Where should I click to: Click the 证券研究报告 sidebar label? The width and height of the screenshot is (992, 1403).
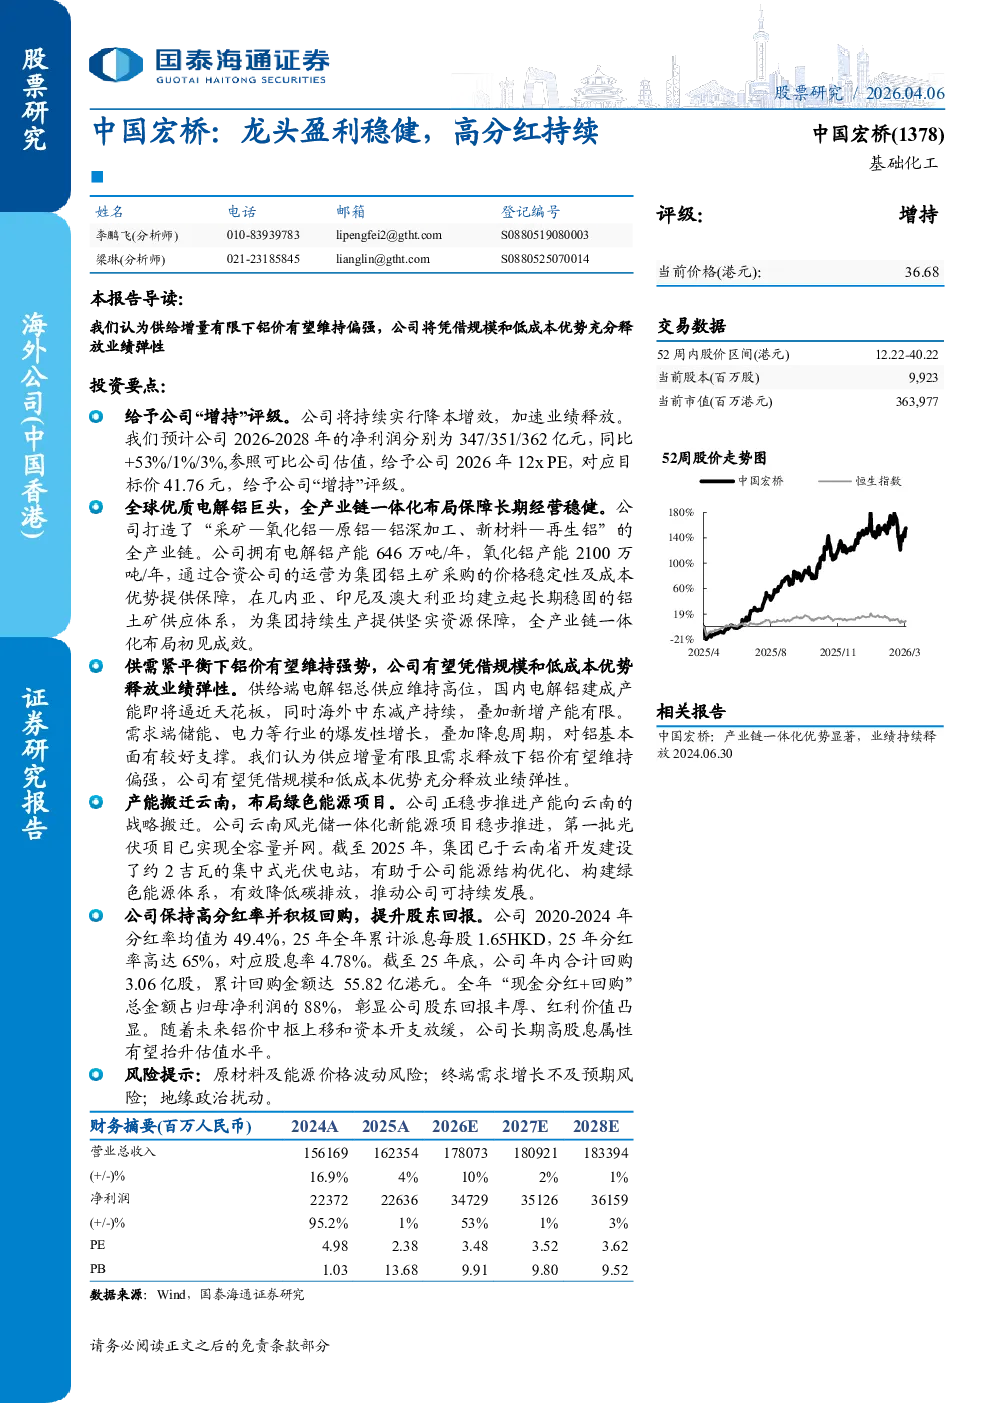pos(35,764)
